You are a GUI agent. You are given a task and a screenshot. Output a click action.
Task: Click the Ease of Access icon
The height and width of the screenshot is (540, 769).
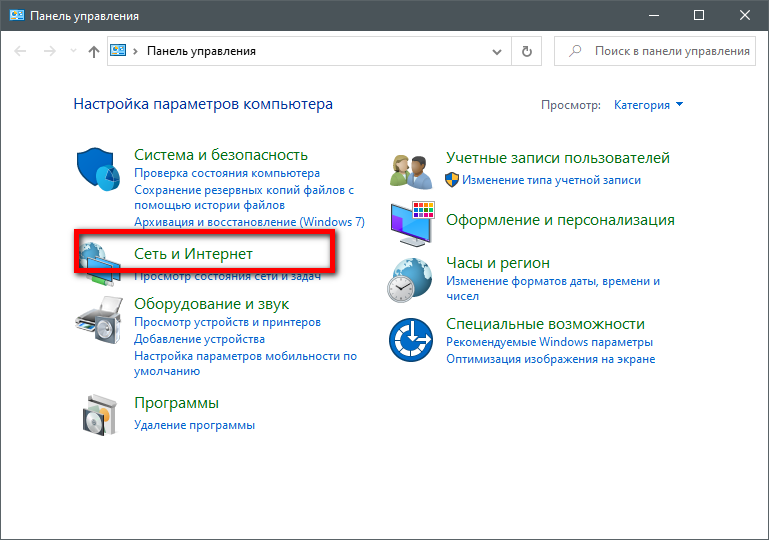(410, 340)
